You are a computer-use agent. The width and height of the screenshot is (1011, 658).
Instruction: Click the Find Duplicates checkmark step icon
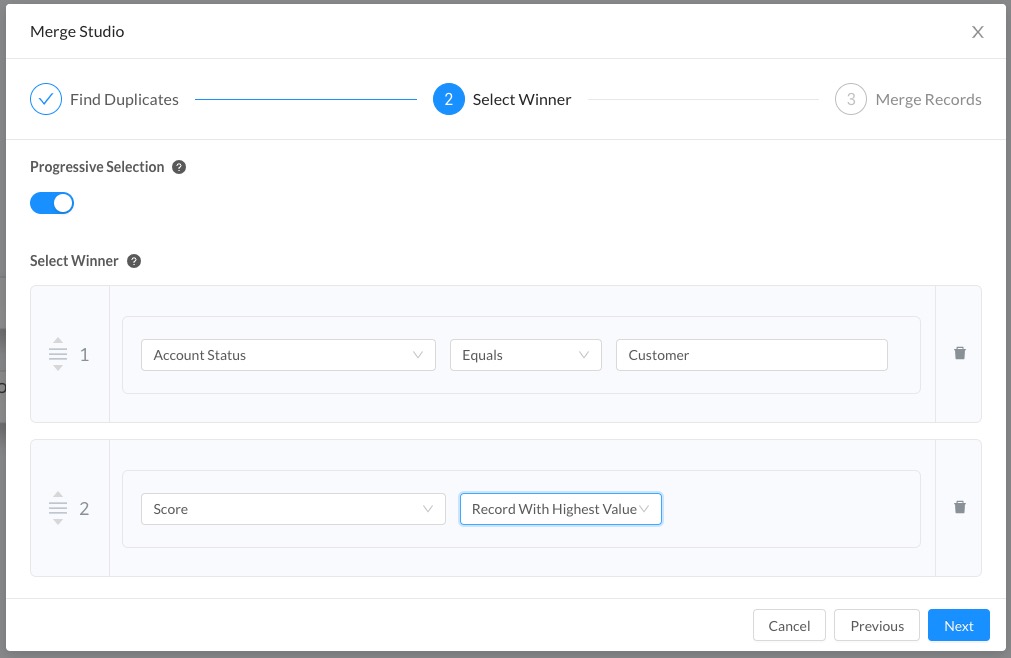(x=46, y=99)
